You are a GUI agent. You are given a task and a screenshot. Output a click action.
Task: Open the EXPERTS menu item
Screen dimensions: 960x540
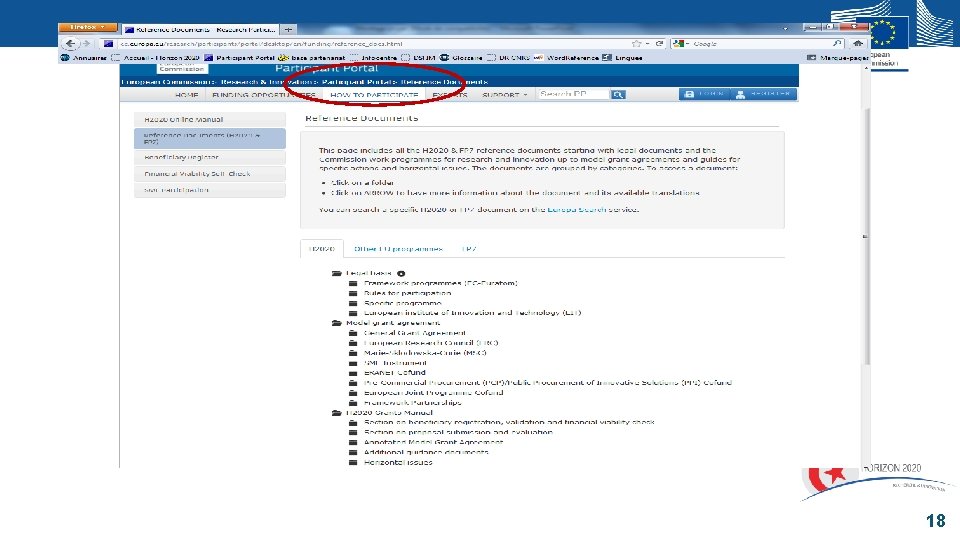[x=449, y=95]
